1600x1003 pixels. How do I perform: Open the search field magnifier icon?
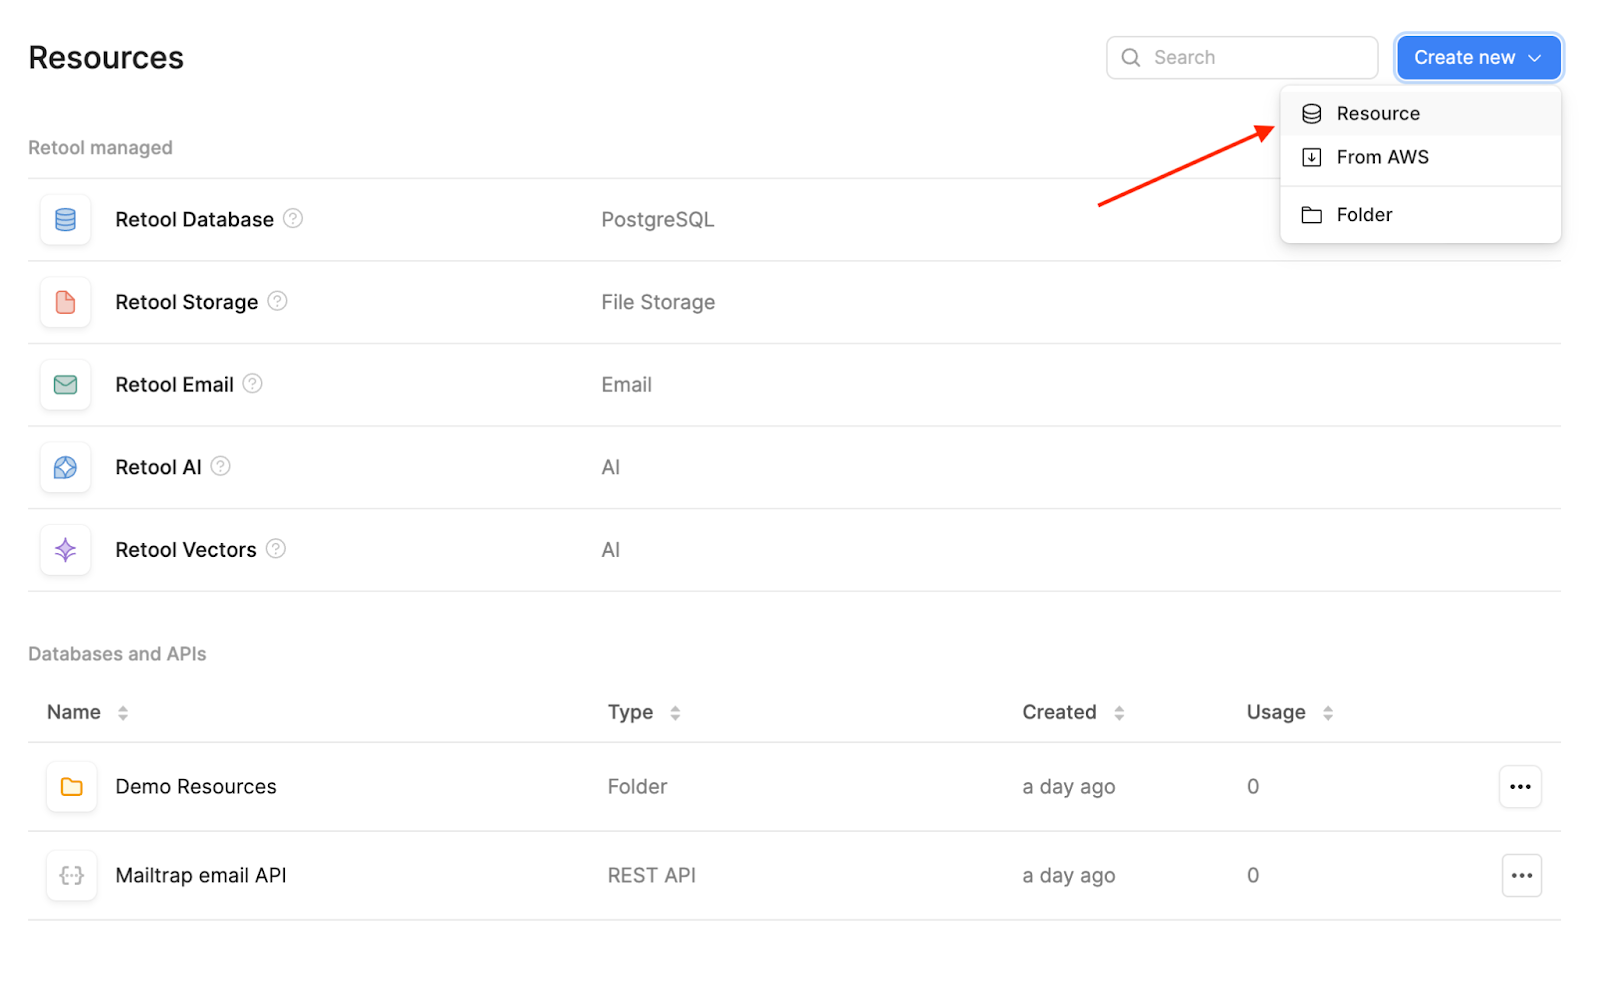[1130, 57]
